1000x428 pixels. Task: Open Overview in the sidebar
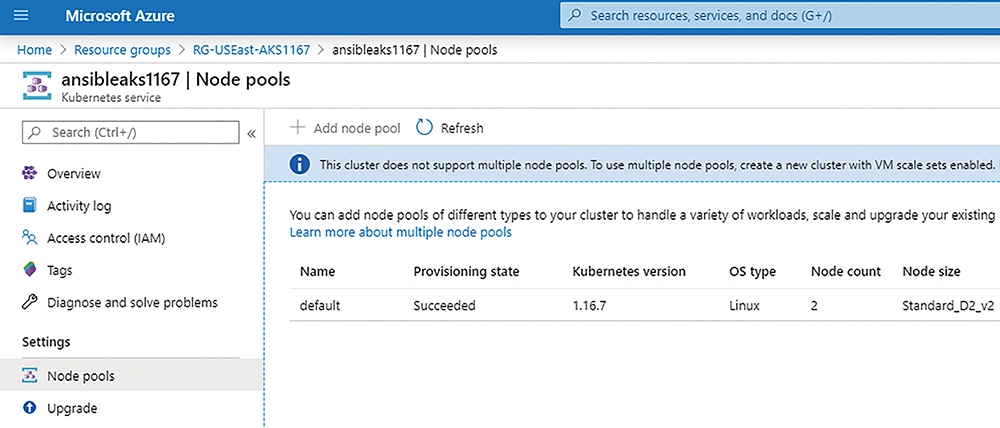click(73, 173)
